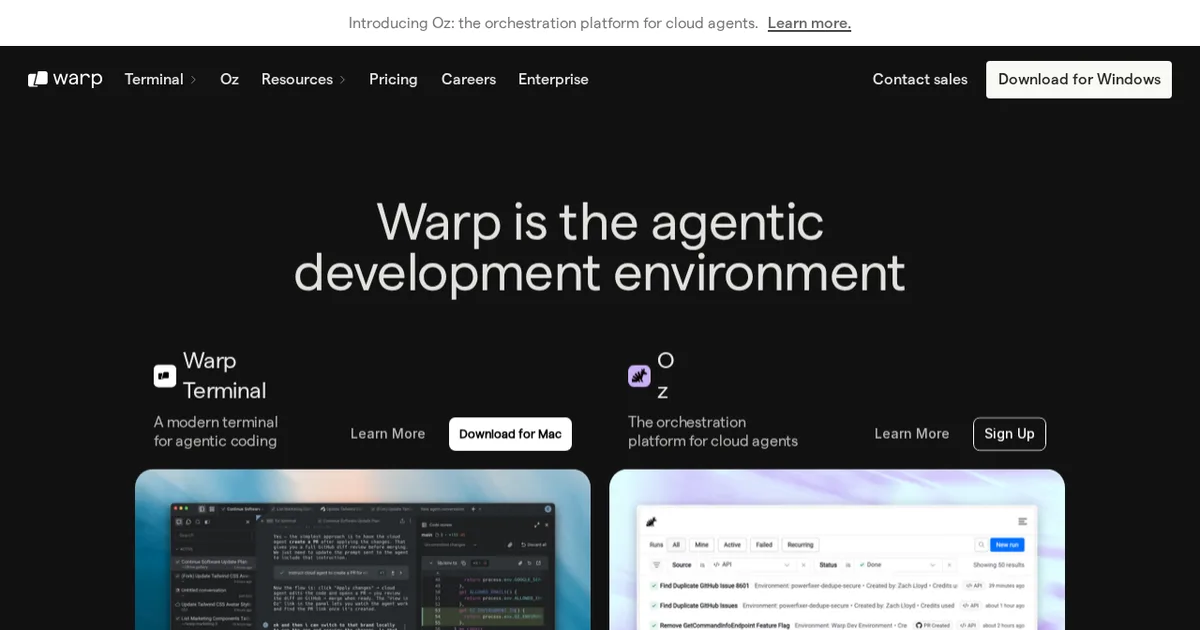Click 'Find Duplicate GitHub Issue 8601' run row
Viewport: 1200px width, 630px height.
click(x=837, y=585)
